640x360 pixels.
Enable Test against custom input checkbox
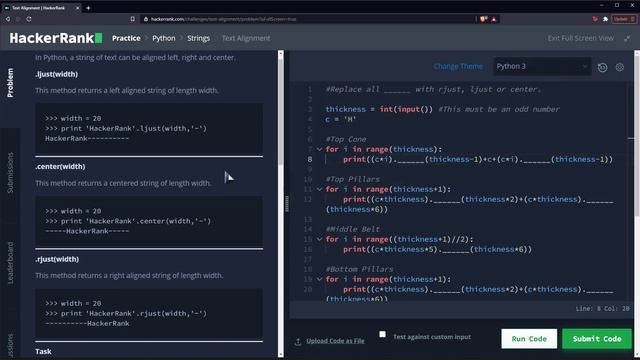point(382,334)
